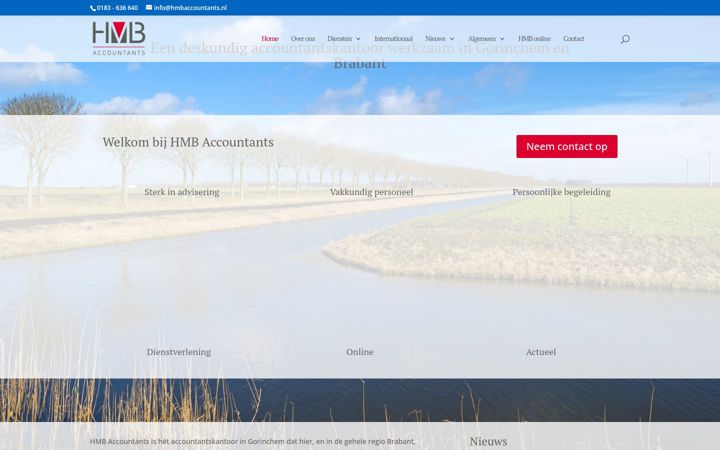The height and width of the screenshot is (450, 720).
Task: Expand the Diensten dropdown chevron
Action: (x=358, y=39)
